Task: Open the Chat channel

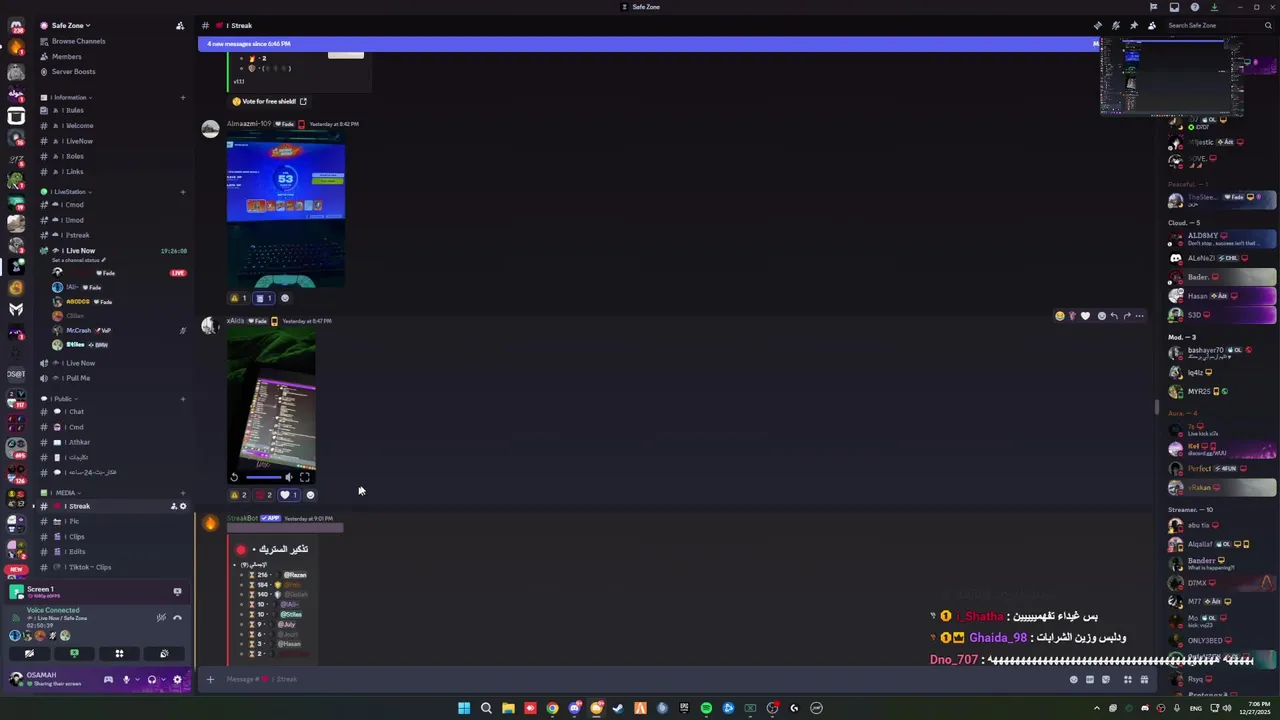Action: (75, 412)
